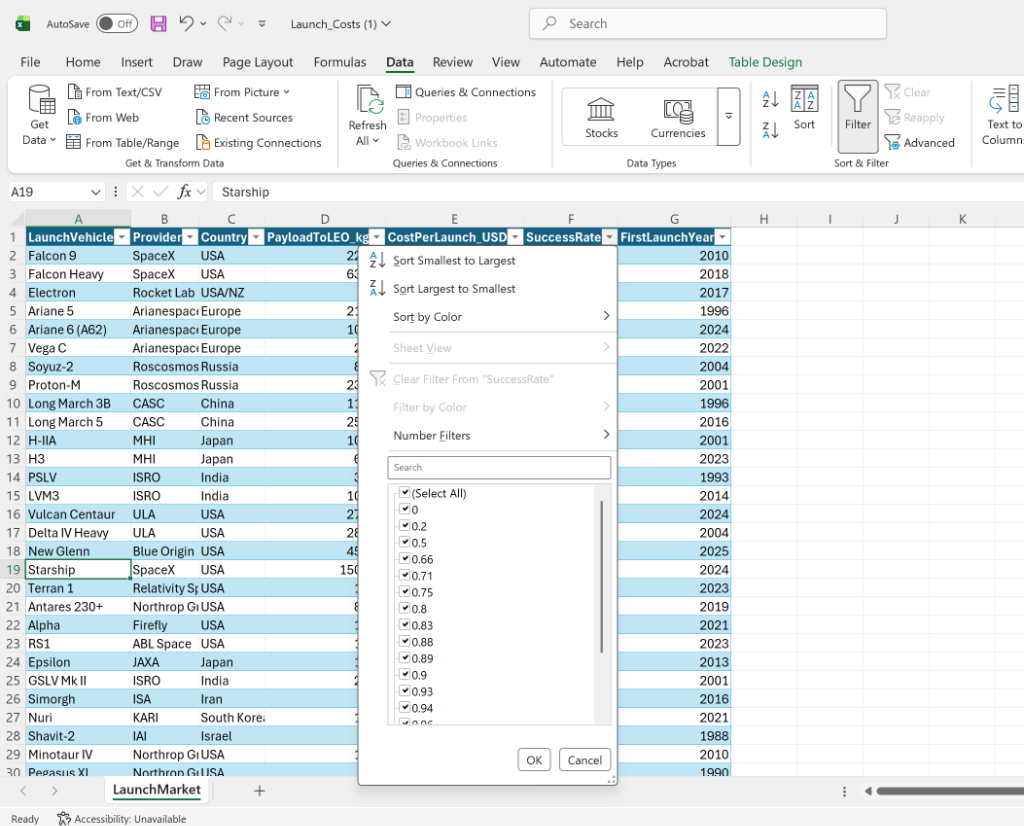Click the Accessibility status icon

click(x=63, y=818)
